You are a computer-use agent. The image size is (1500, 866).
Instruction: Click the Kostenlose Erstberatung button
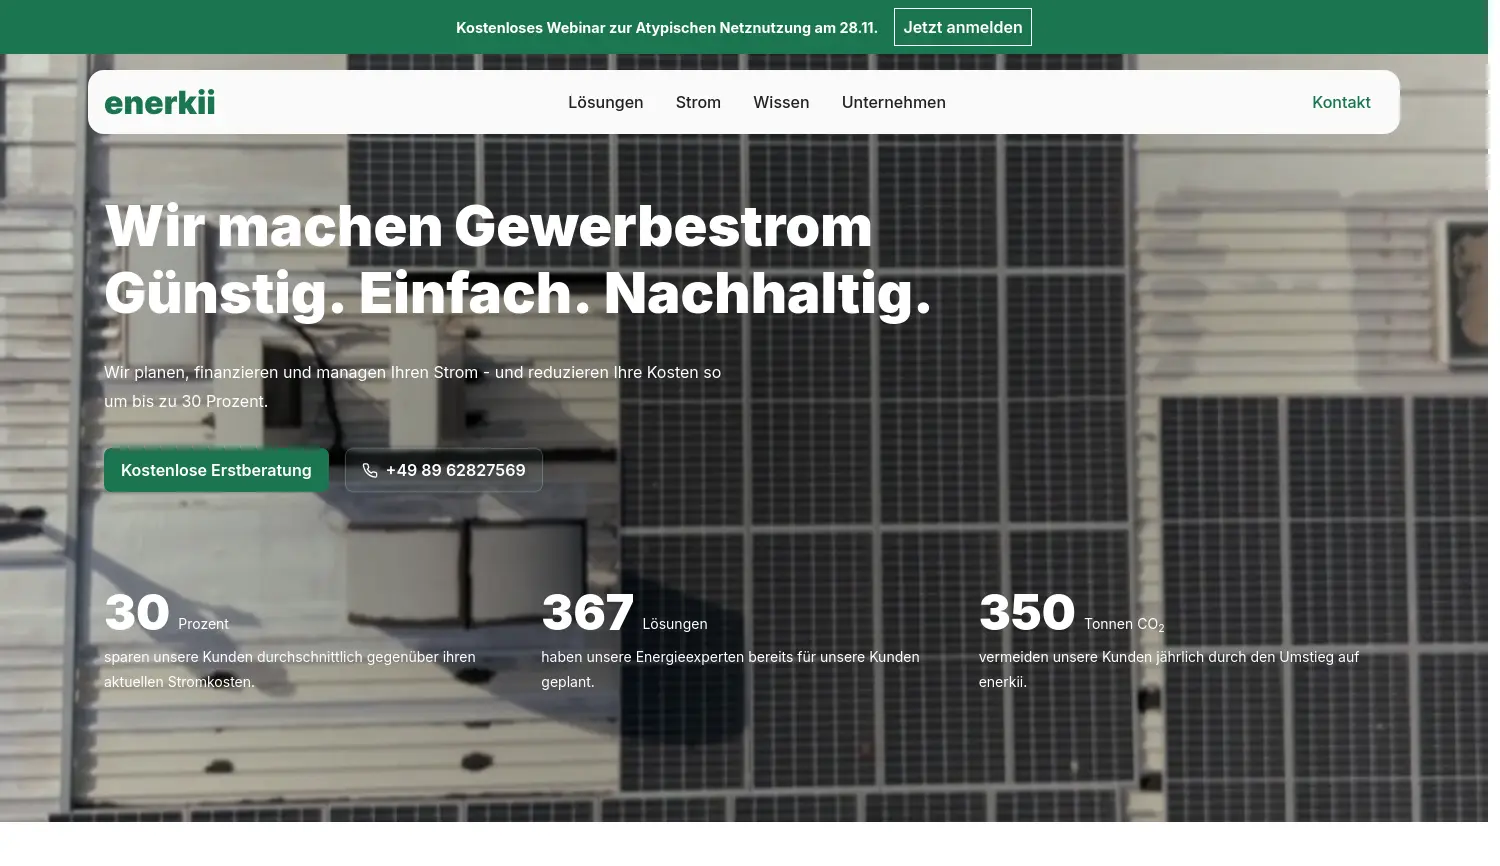216,470
